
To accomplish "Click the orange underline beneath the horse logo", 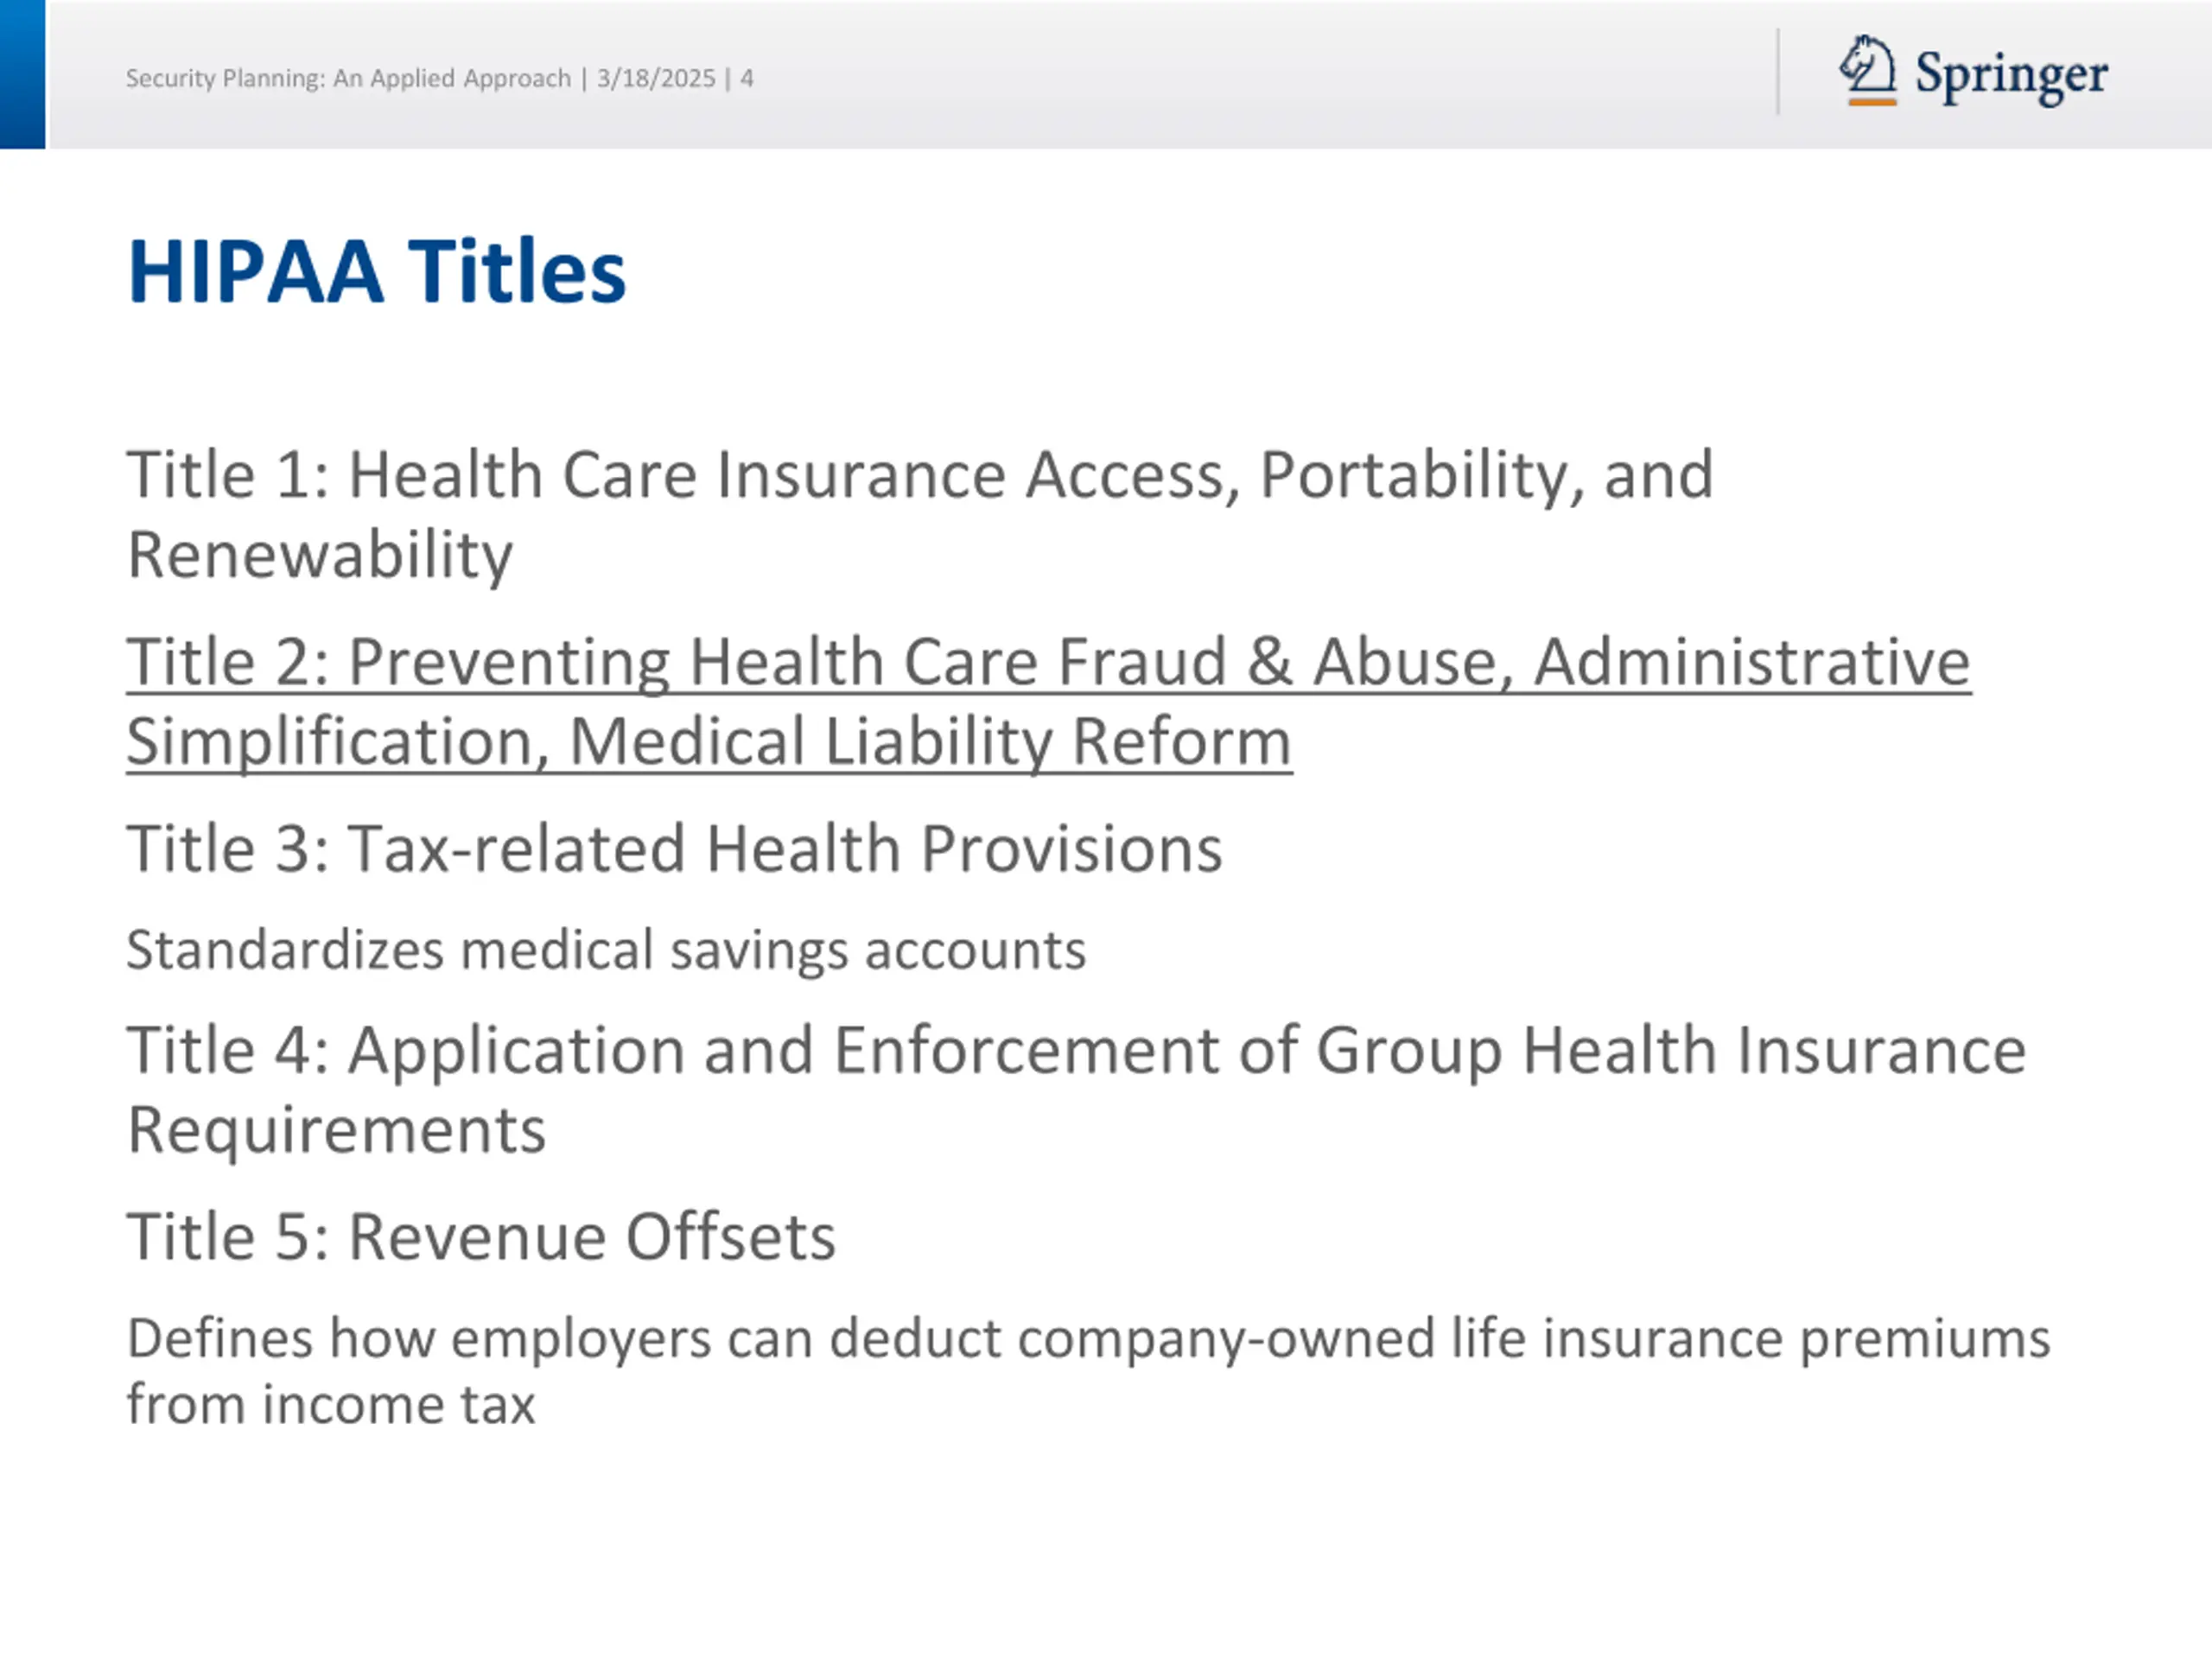I will click(1872, 101).
